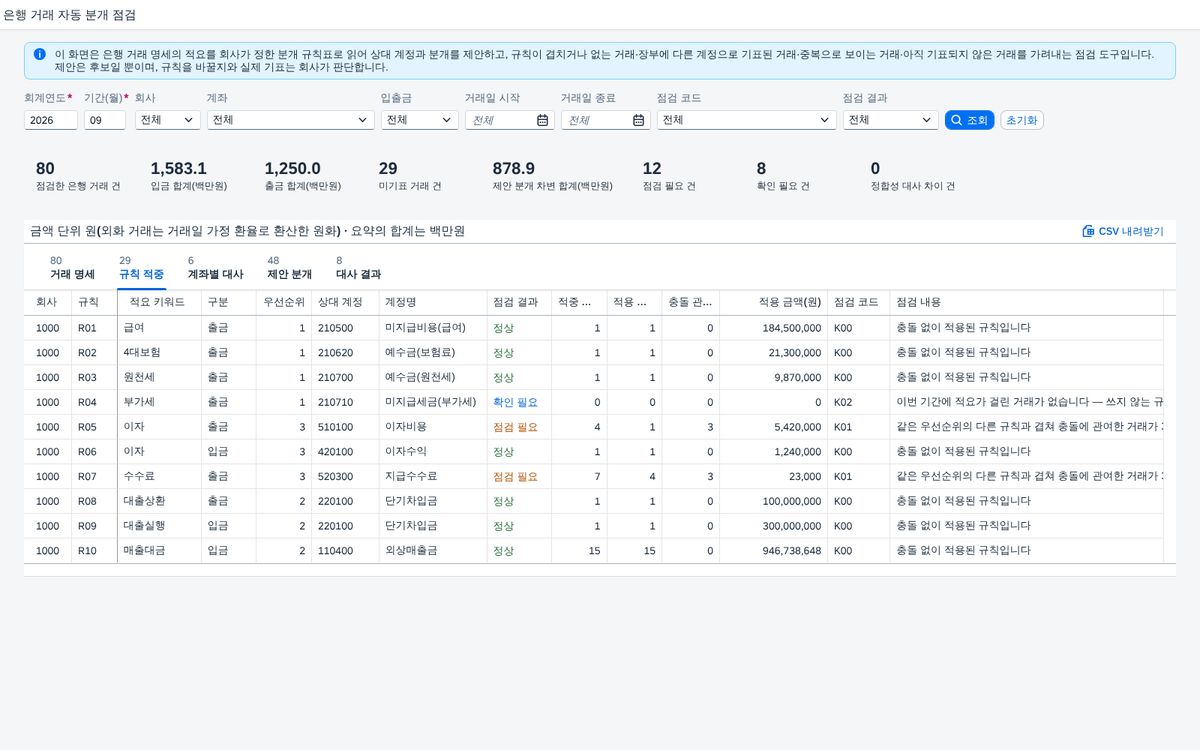The height and width of the screenshot is (750, 1200).
Task: Click keyword cell 대출상환
Action: [144, 501]
